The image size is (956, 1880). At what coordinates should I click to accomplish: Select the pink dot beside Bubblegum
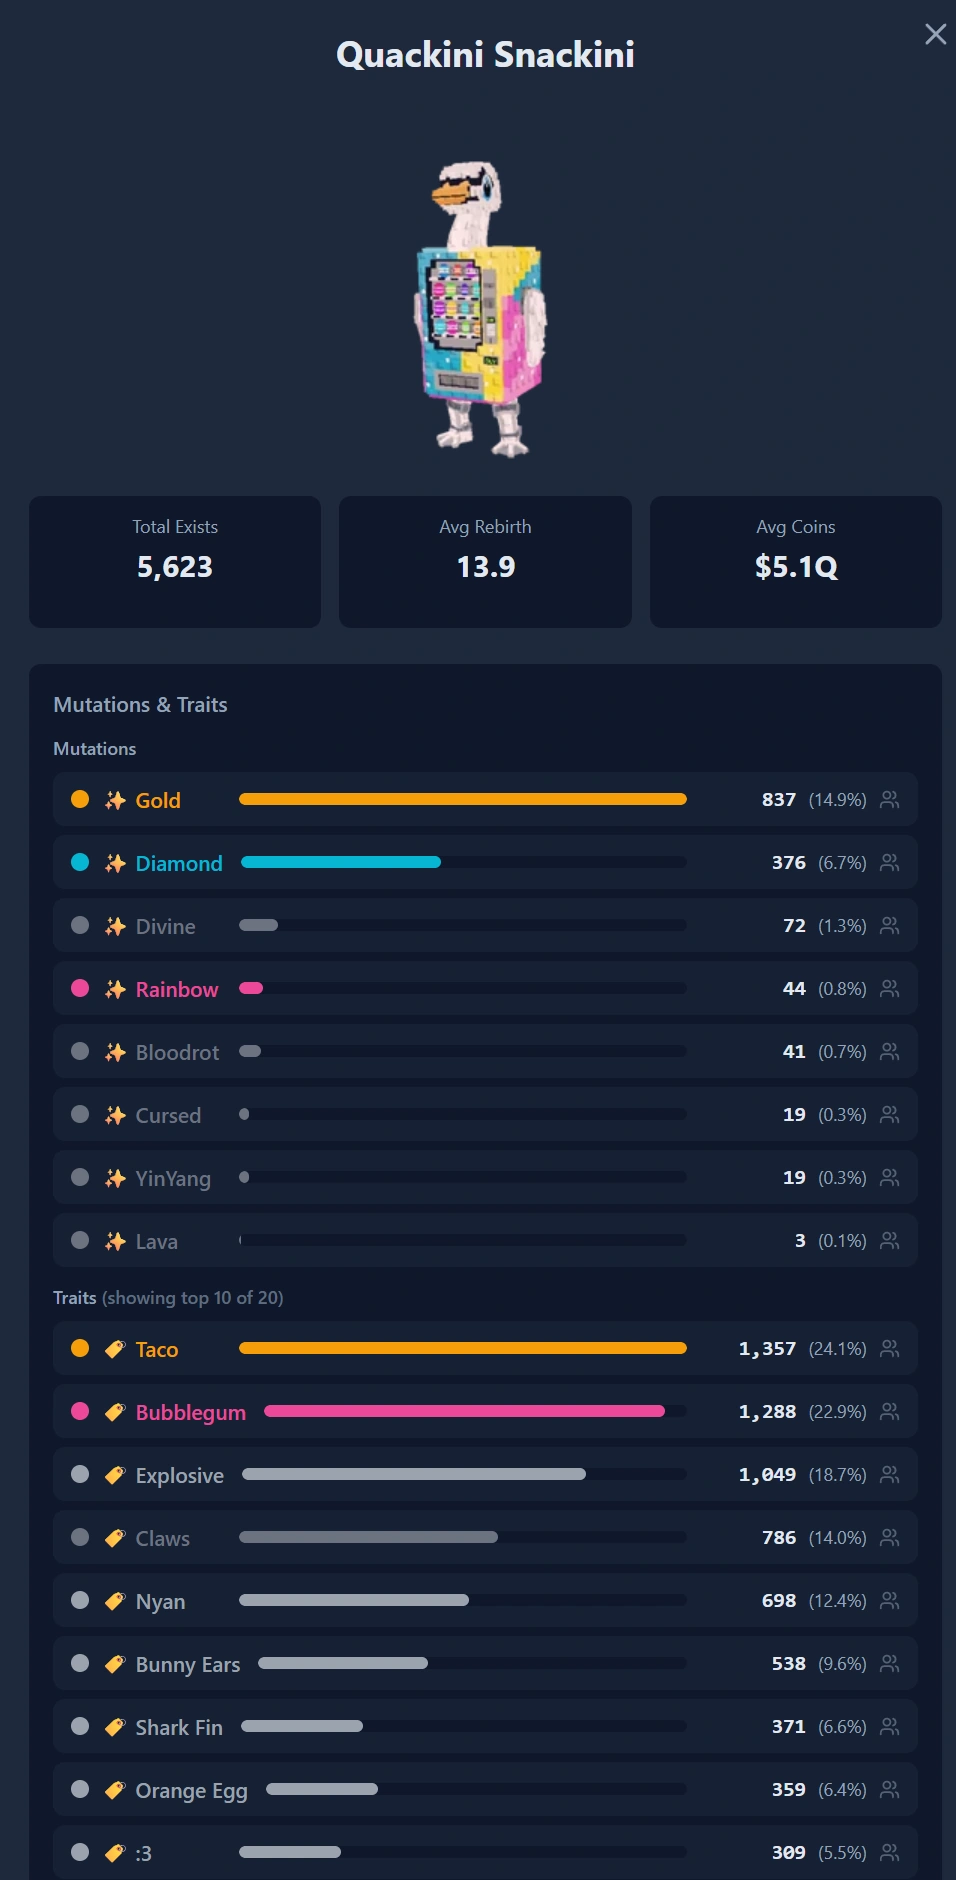coord(80,1411)
